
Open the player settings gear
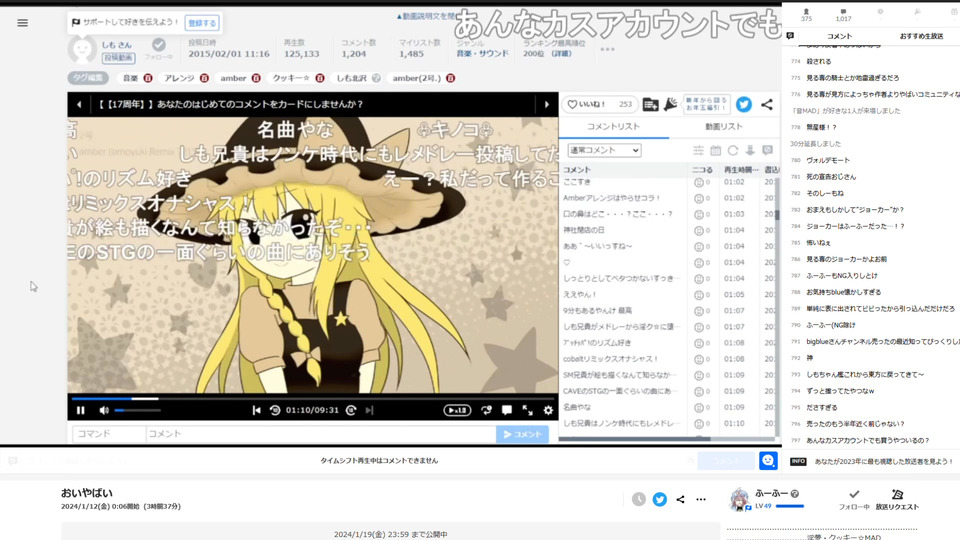548,410
